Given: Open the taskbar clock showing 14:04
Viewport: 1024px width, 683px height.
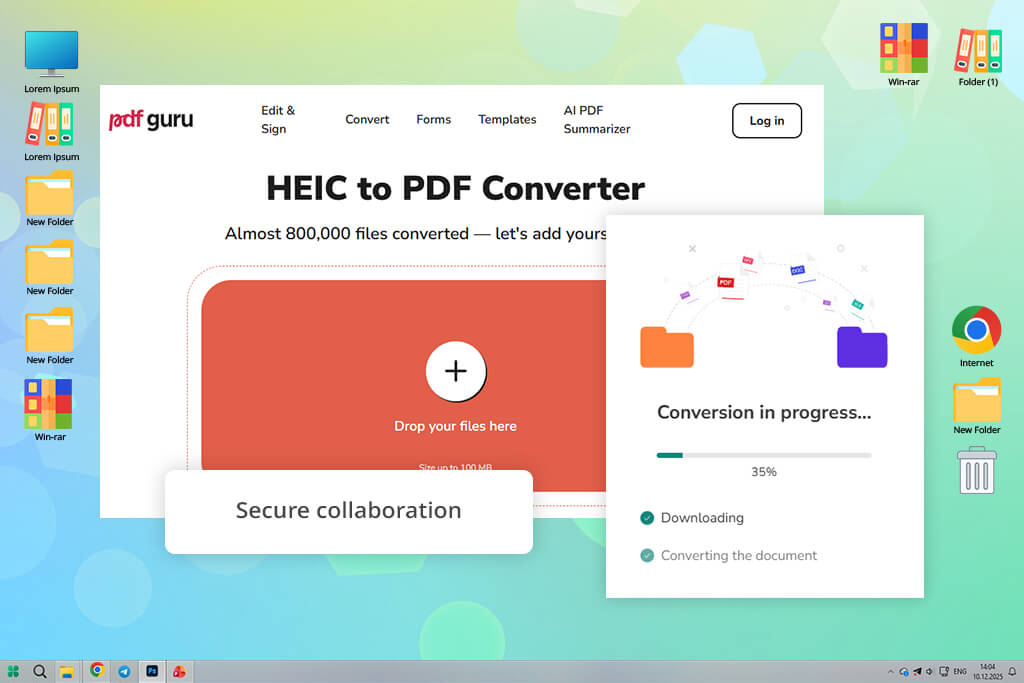Looking at the screenshot, I should point(987,671).
